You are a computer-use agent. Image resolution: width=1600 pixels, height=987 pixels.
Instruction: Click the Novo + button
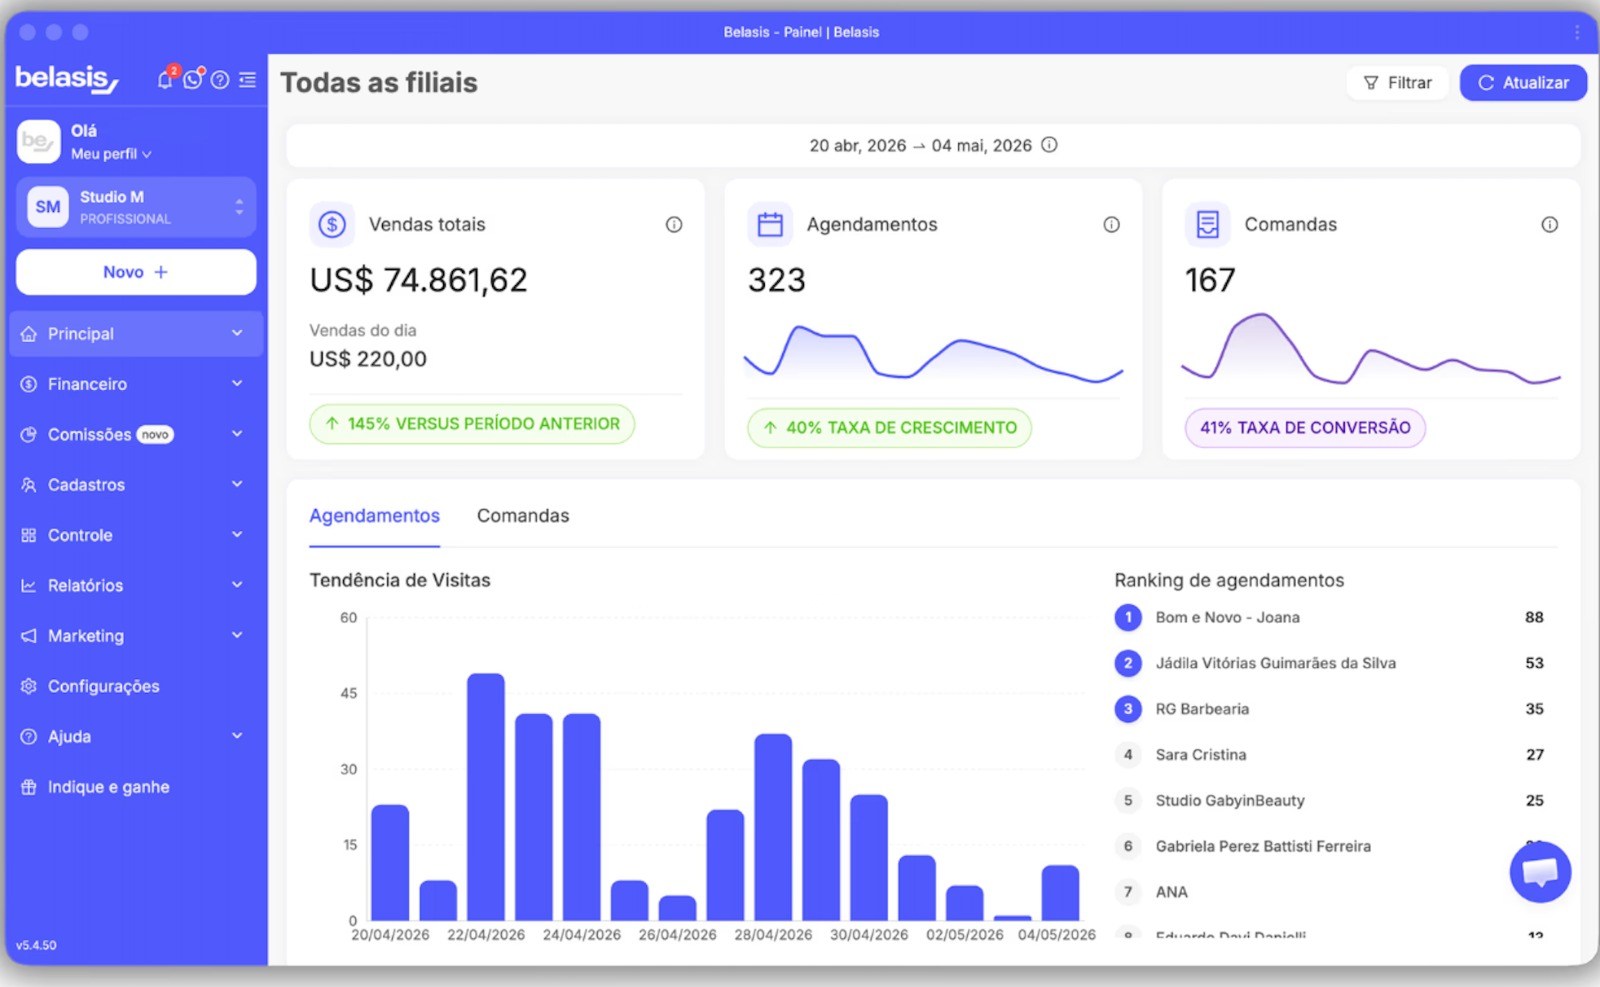pos(136,272)
